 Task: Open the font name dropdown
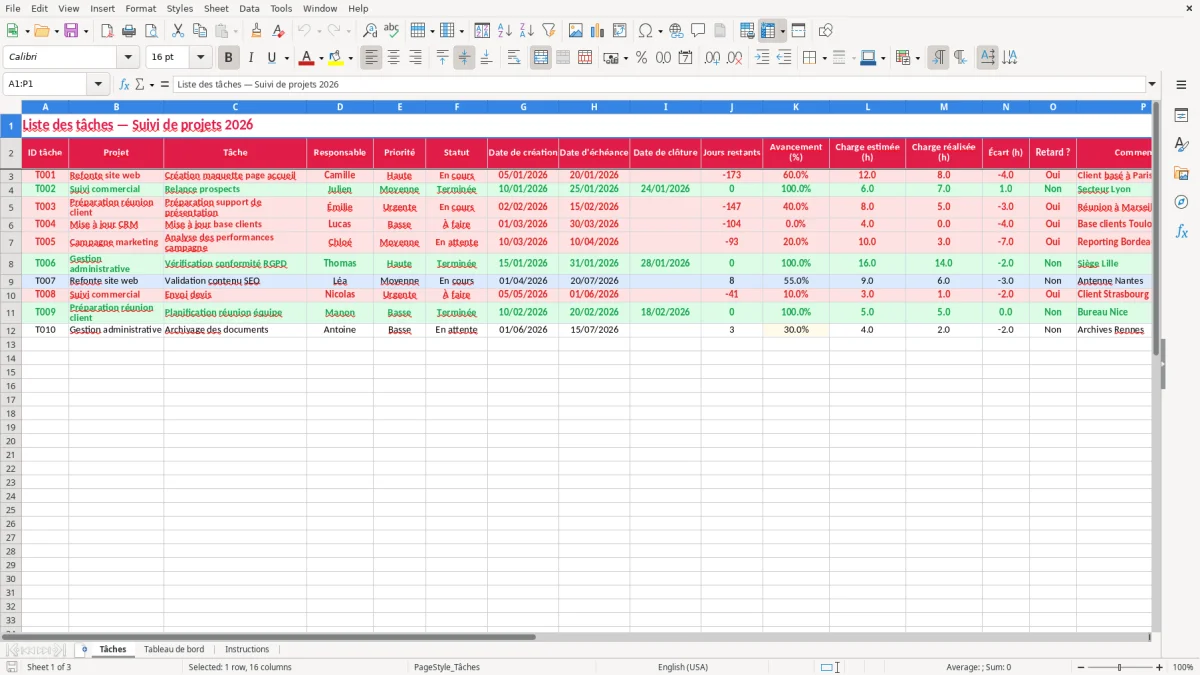(x=128, y=58)
